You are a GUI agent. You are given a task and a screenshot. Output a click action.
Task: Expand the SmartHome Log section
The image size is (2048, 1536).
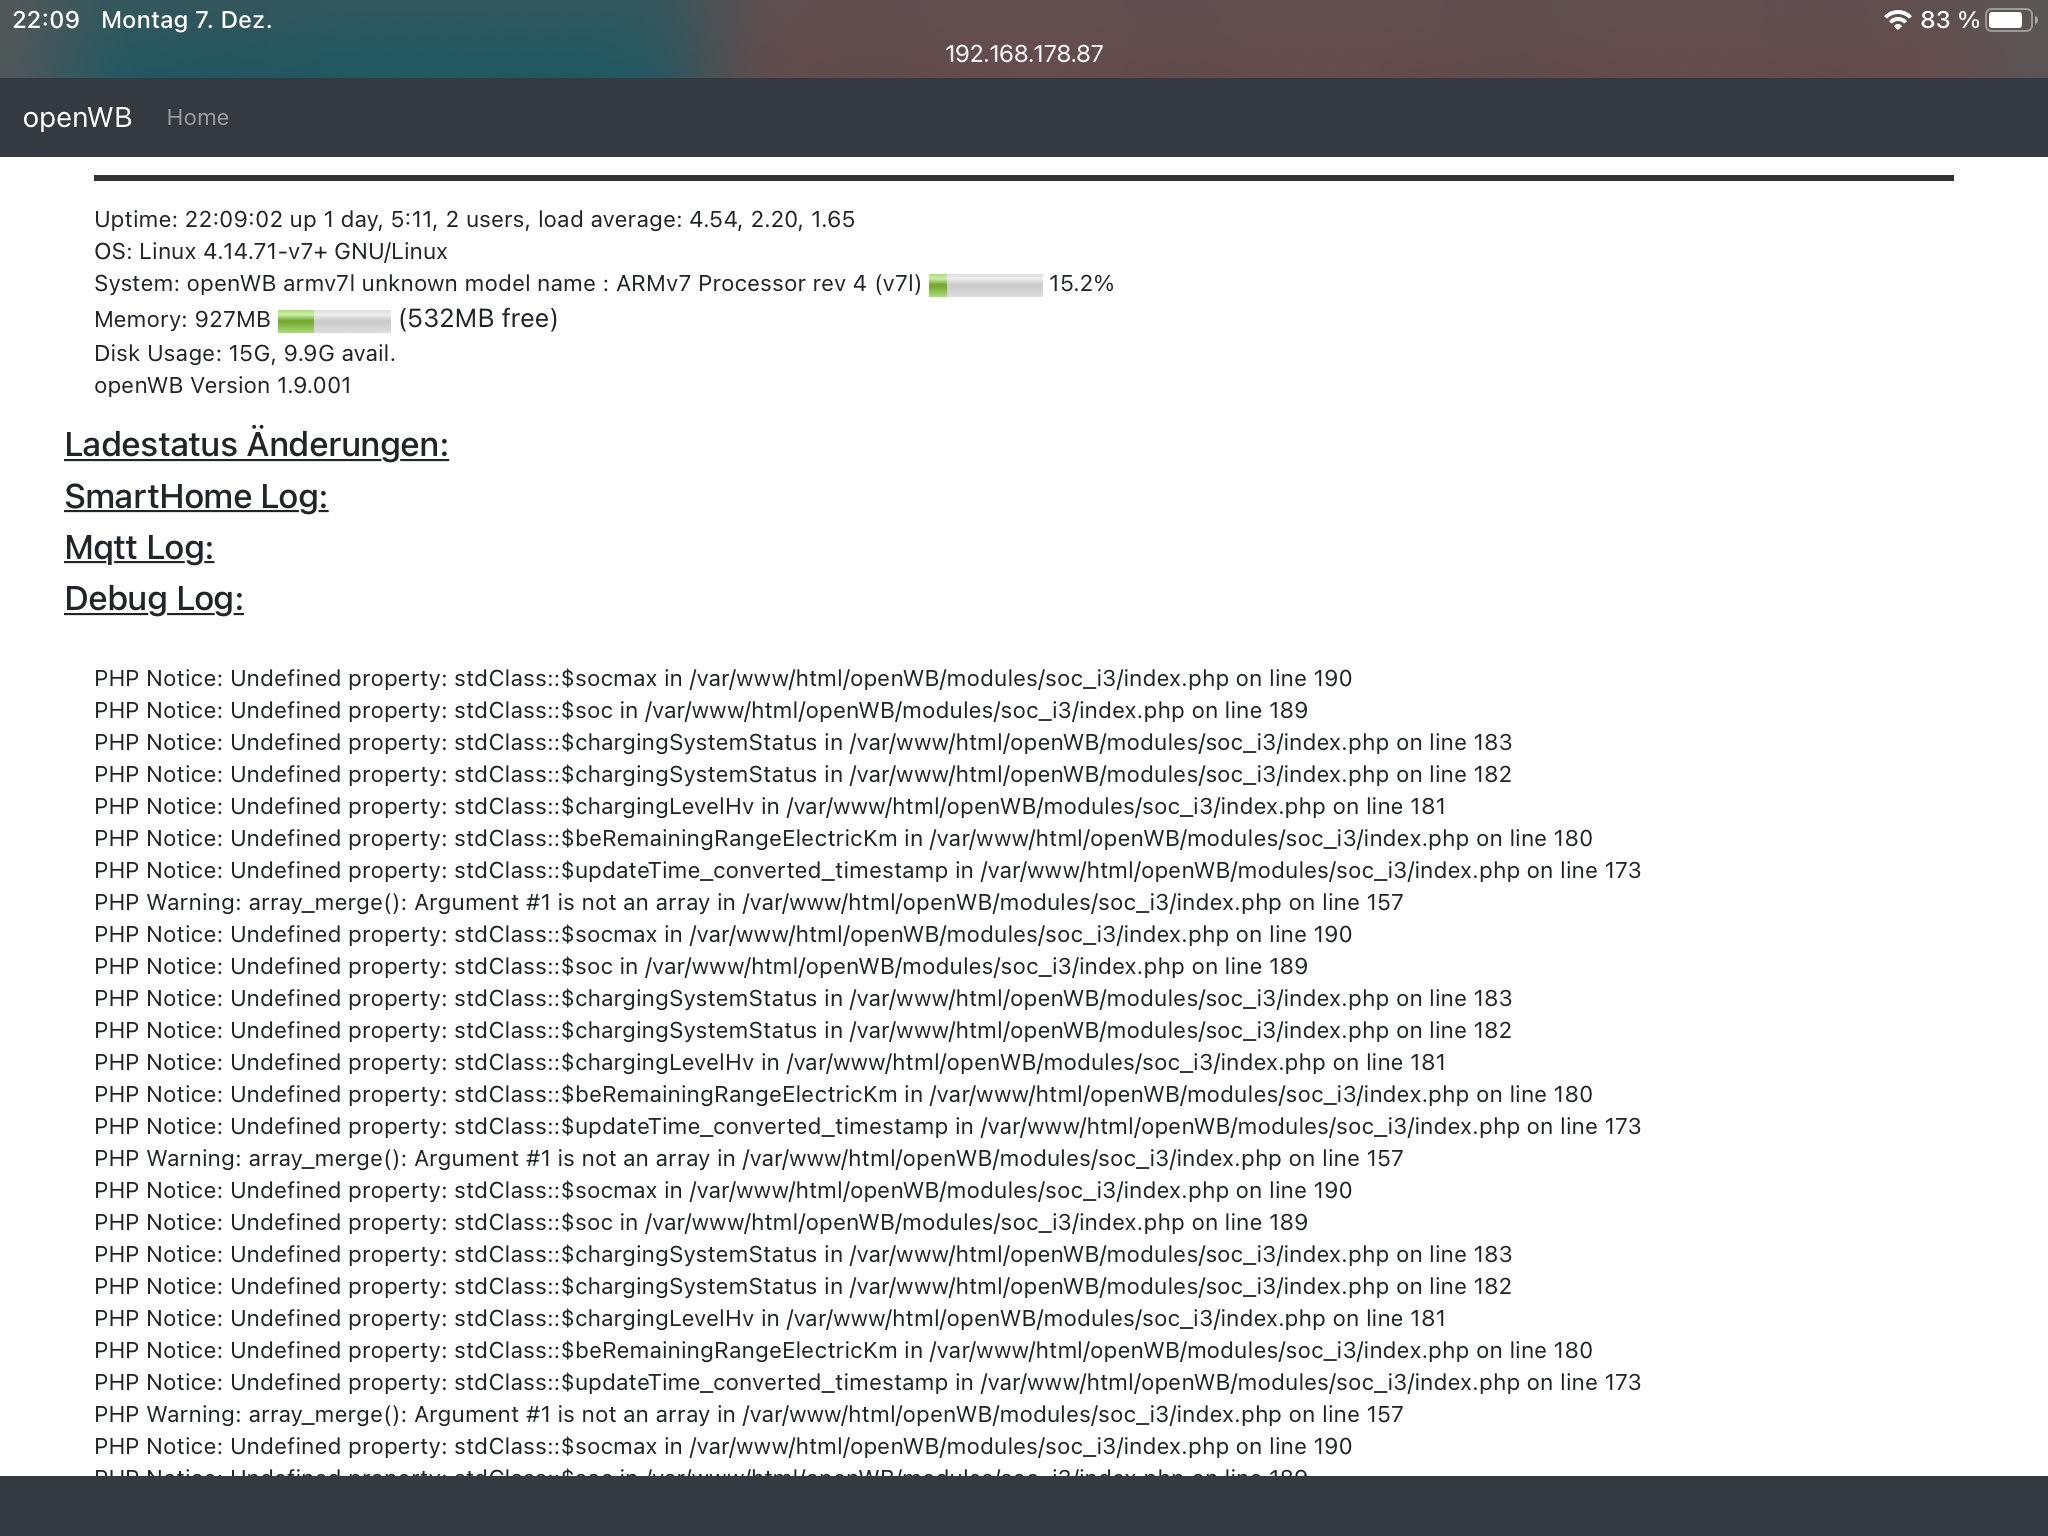tap(196, 496)
